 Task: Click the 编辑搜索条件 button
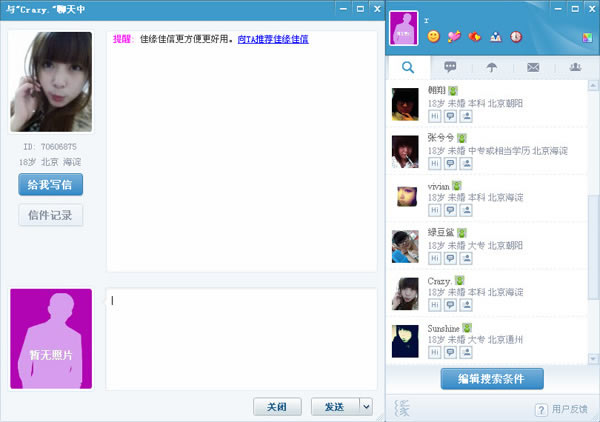492,379
